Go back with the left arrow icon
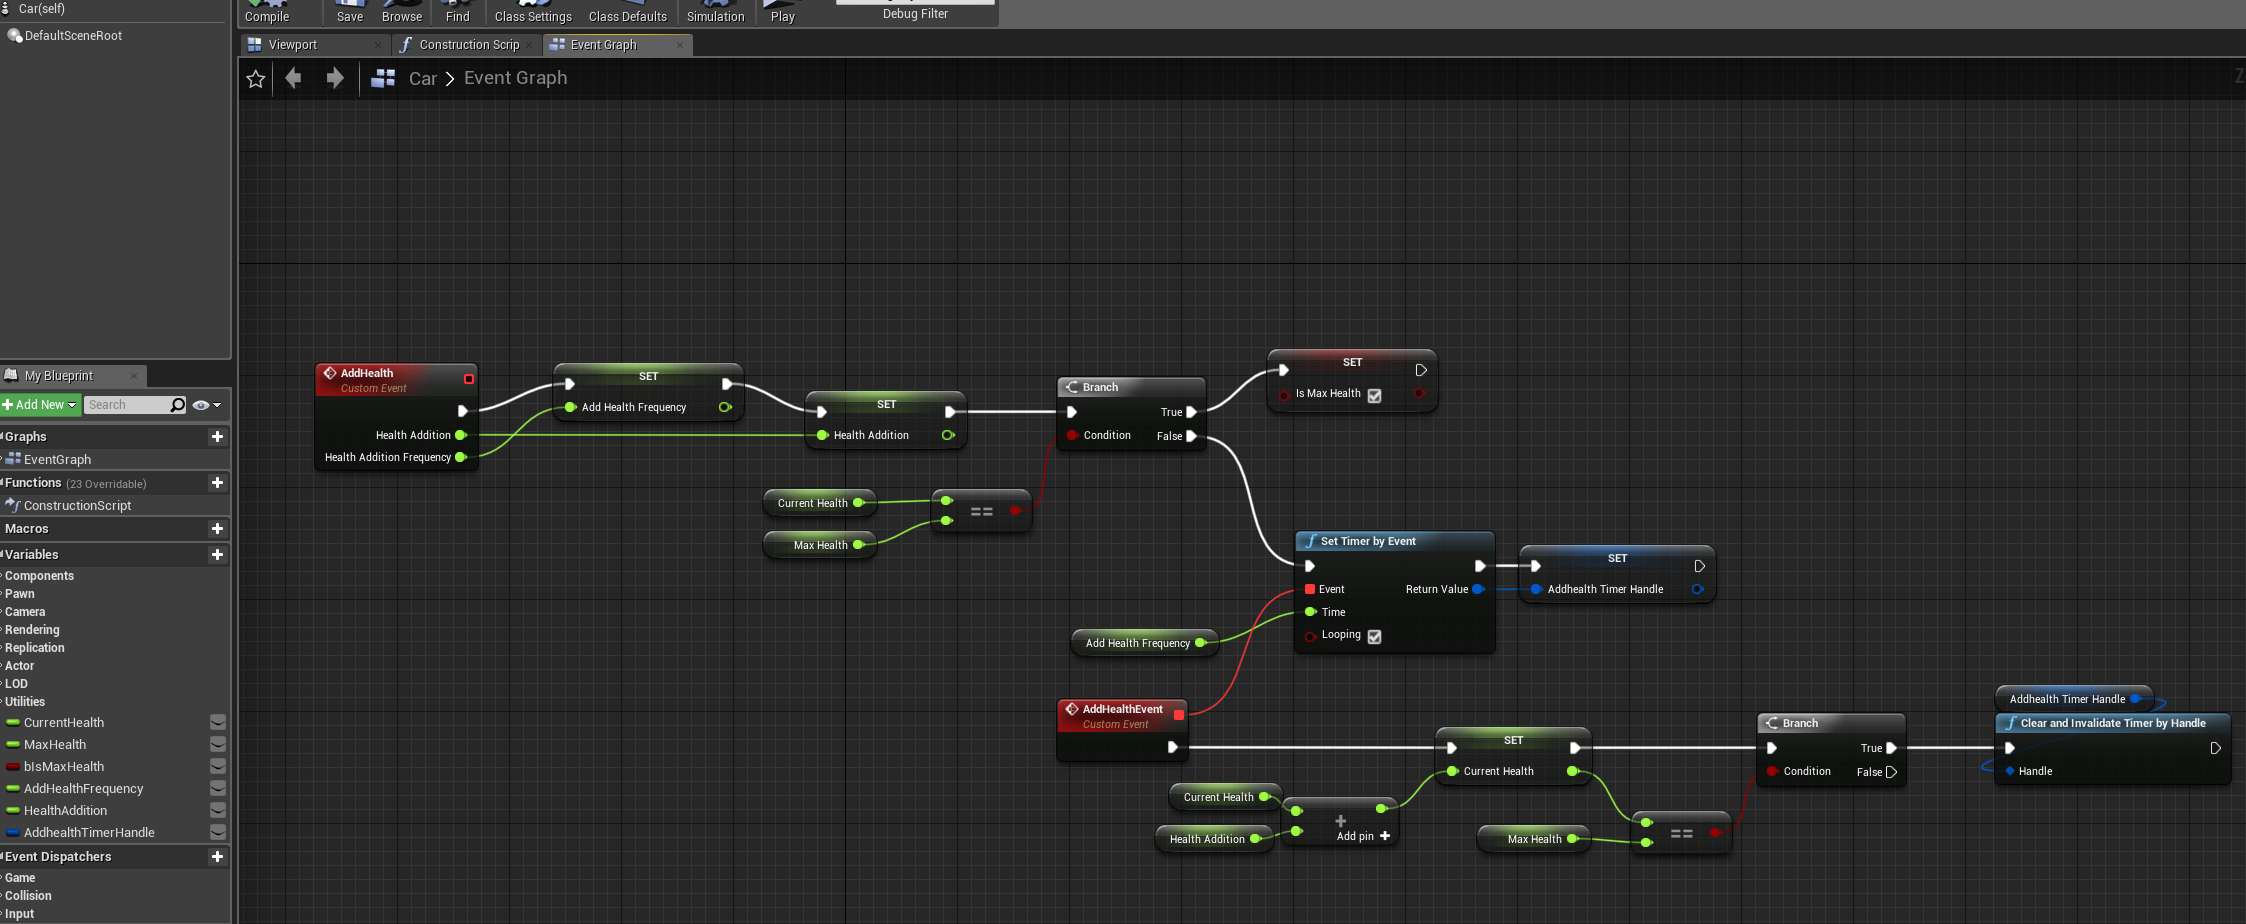This screenshot has height=924, width=2246. (293, 78)
